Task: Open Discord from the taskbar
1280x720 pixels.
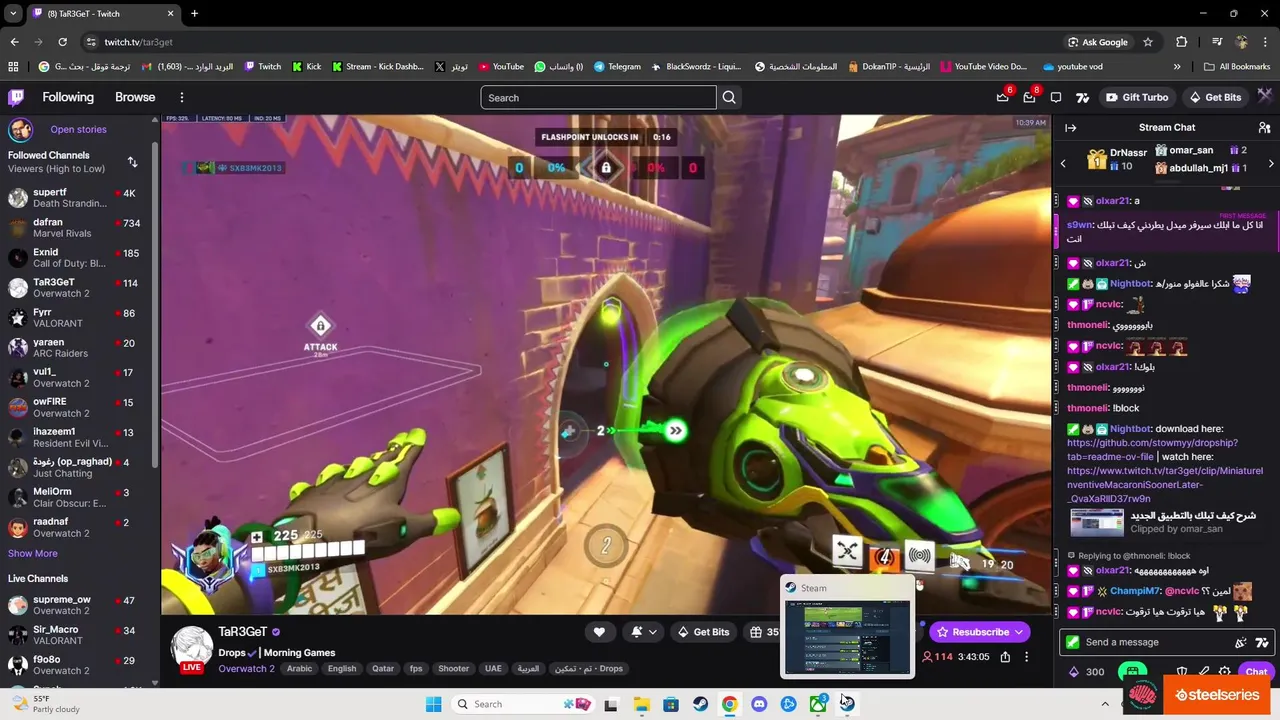Action: click(759, 704)
